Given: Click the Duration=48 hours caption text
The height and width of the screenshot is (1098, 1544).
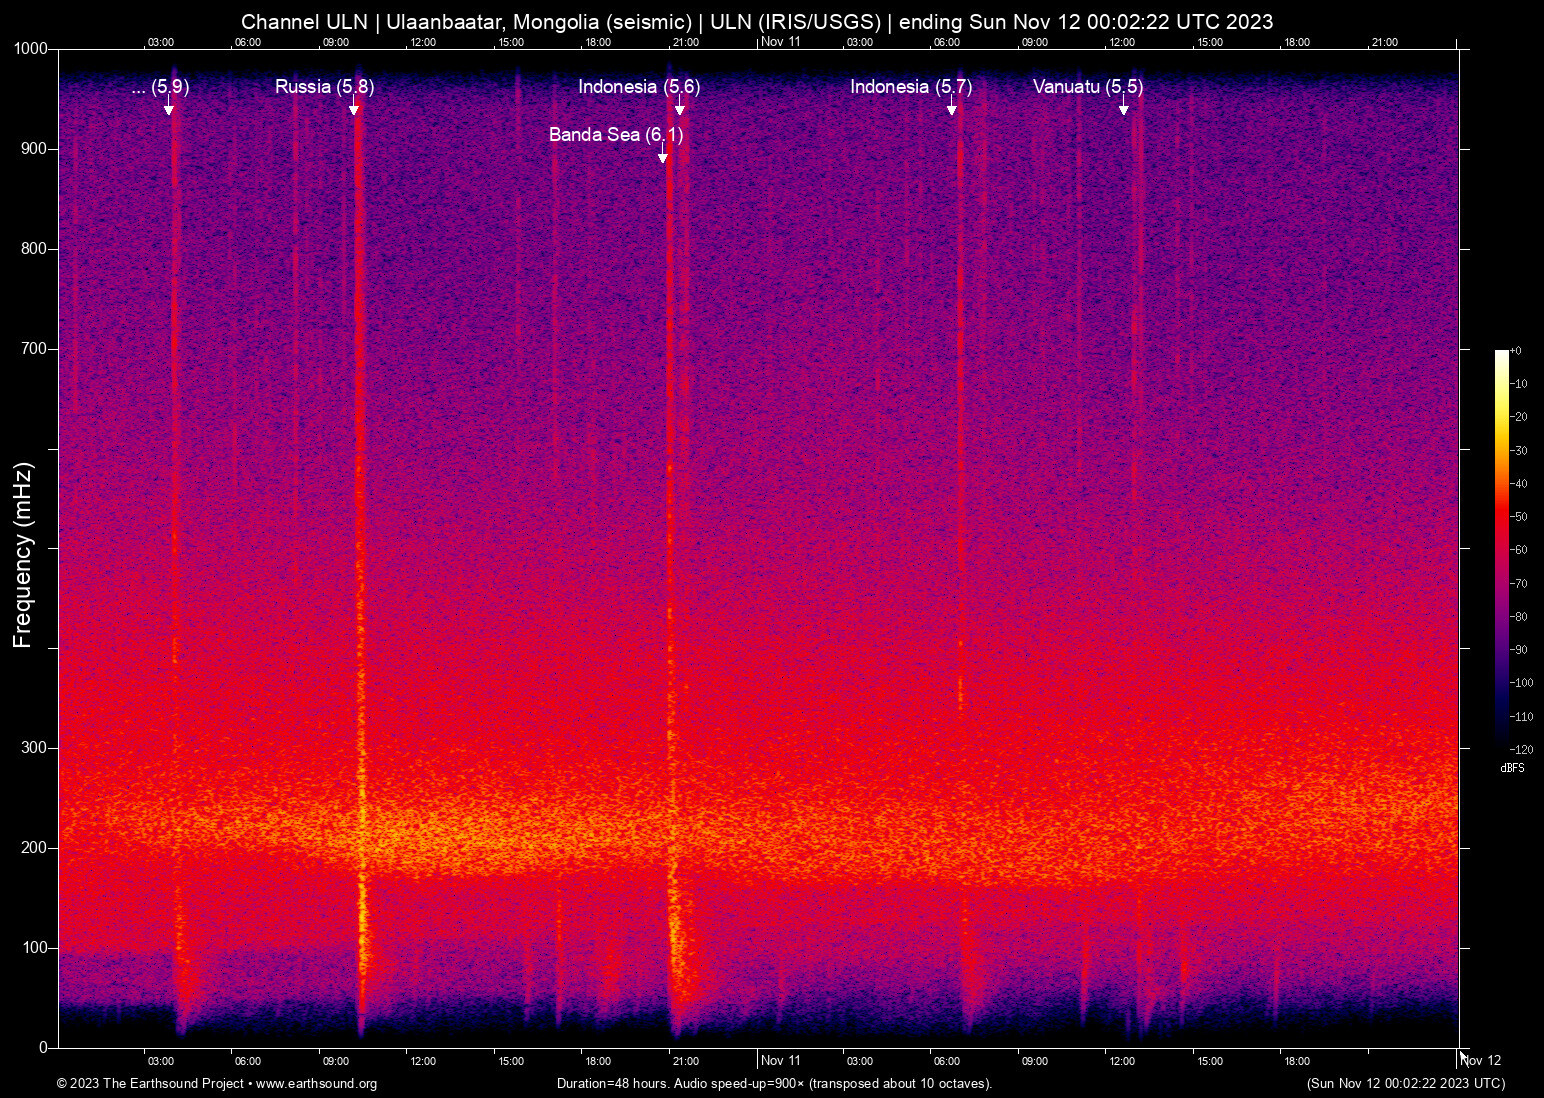Looking at the screenshot, I should tap(774, 1084).
